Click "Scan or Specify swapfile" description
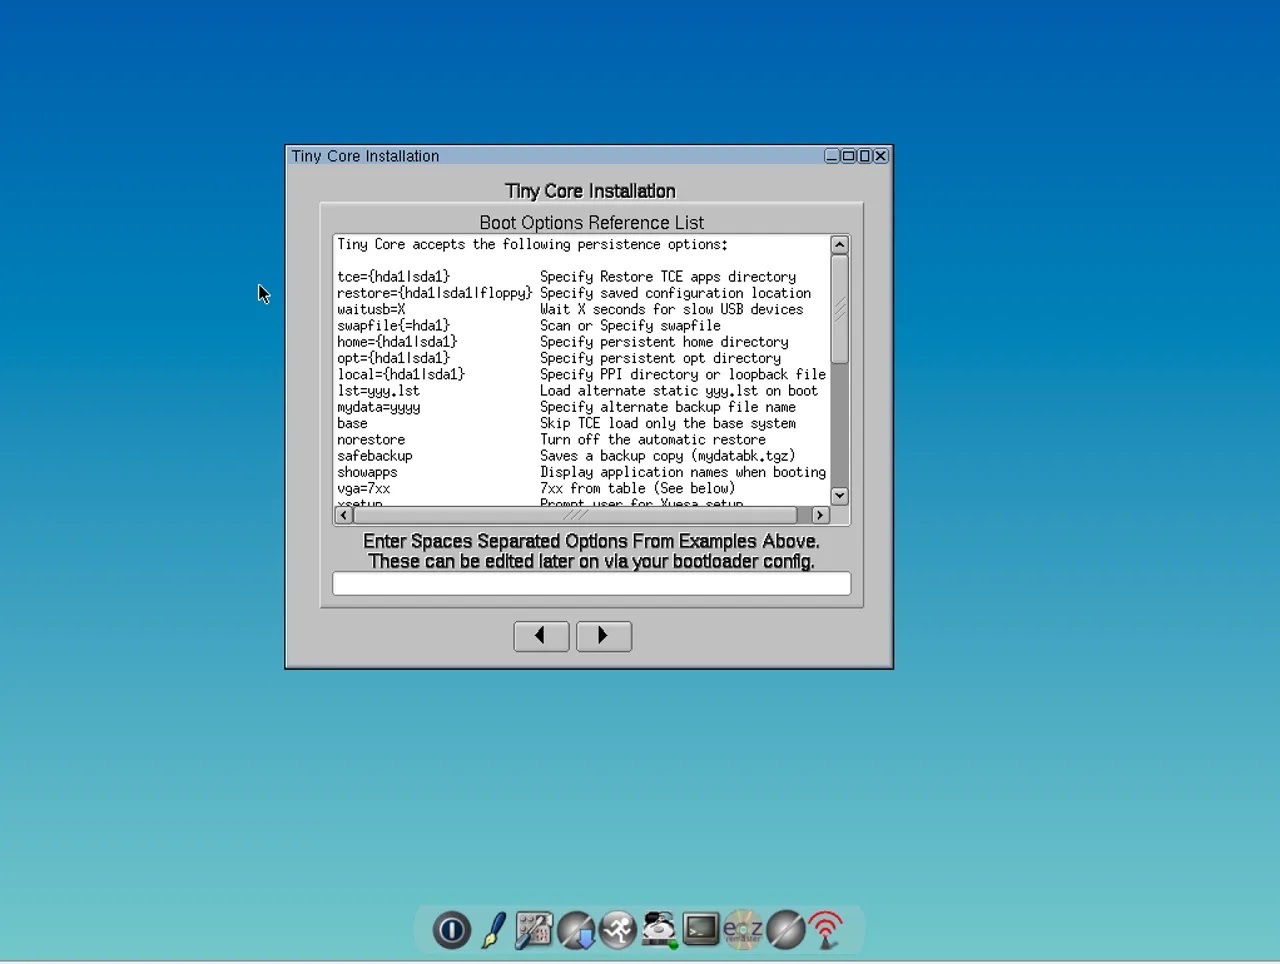 (x=630, y=325)
